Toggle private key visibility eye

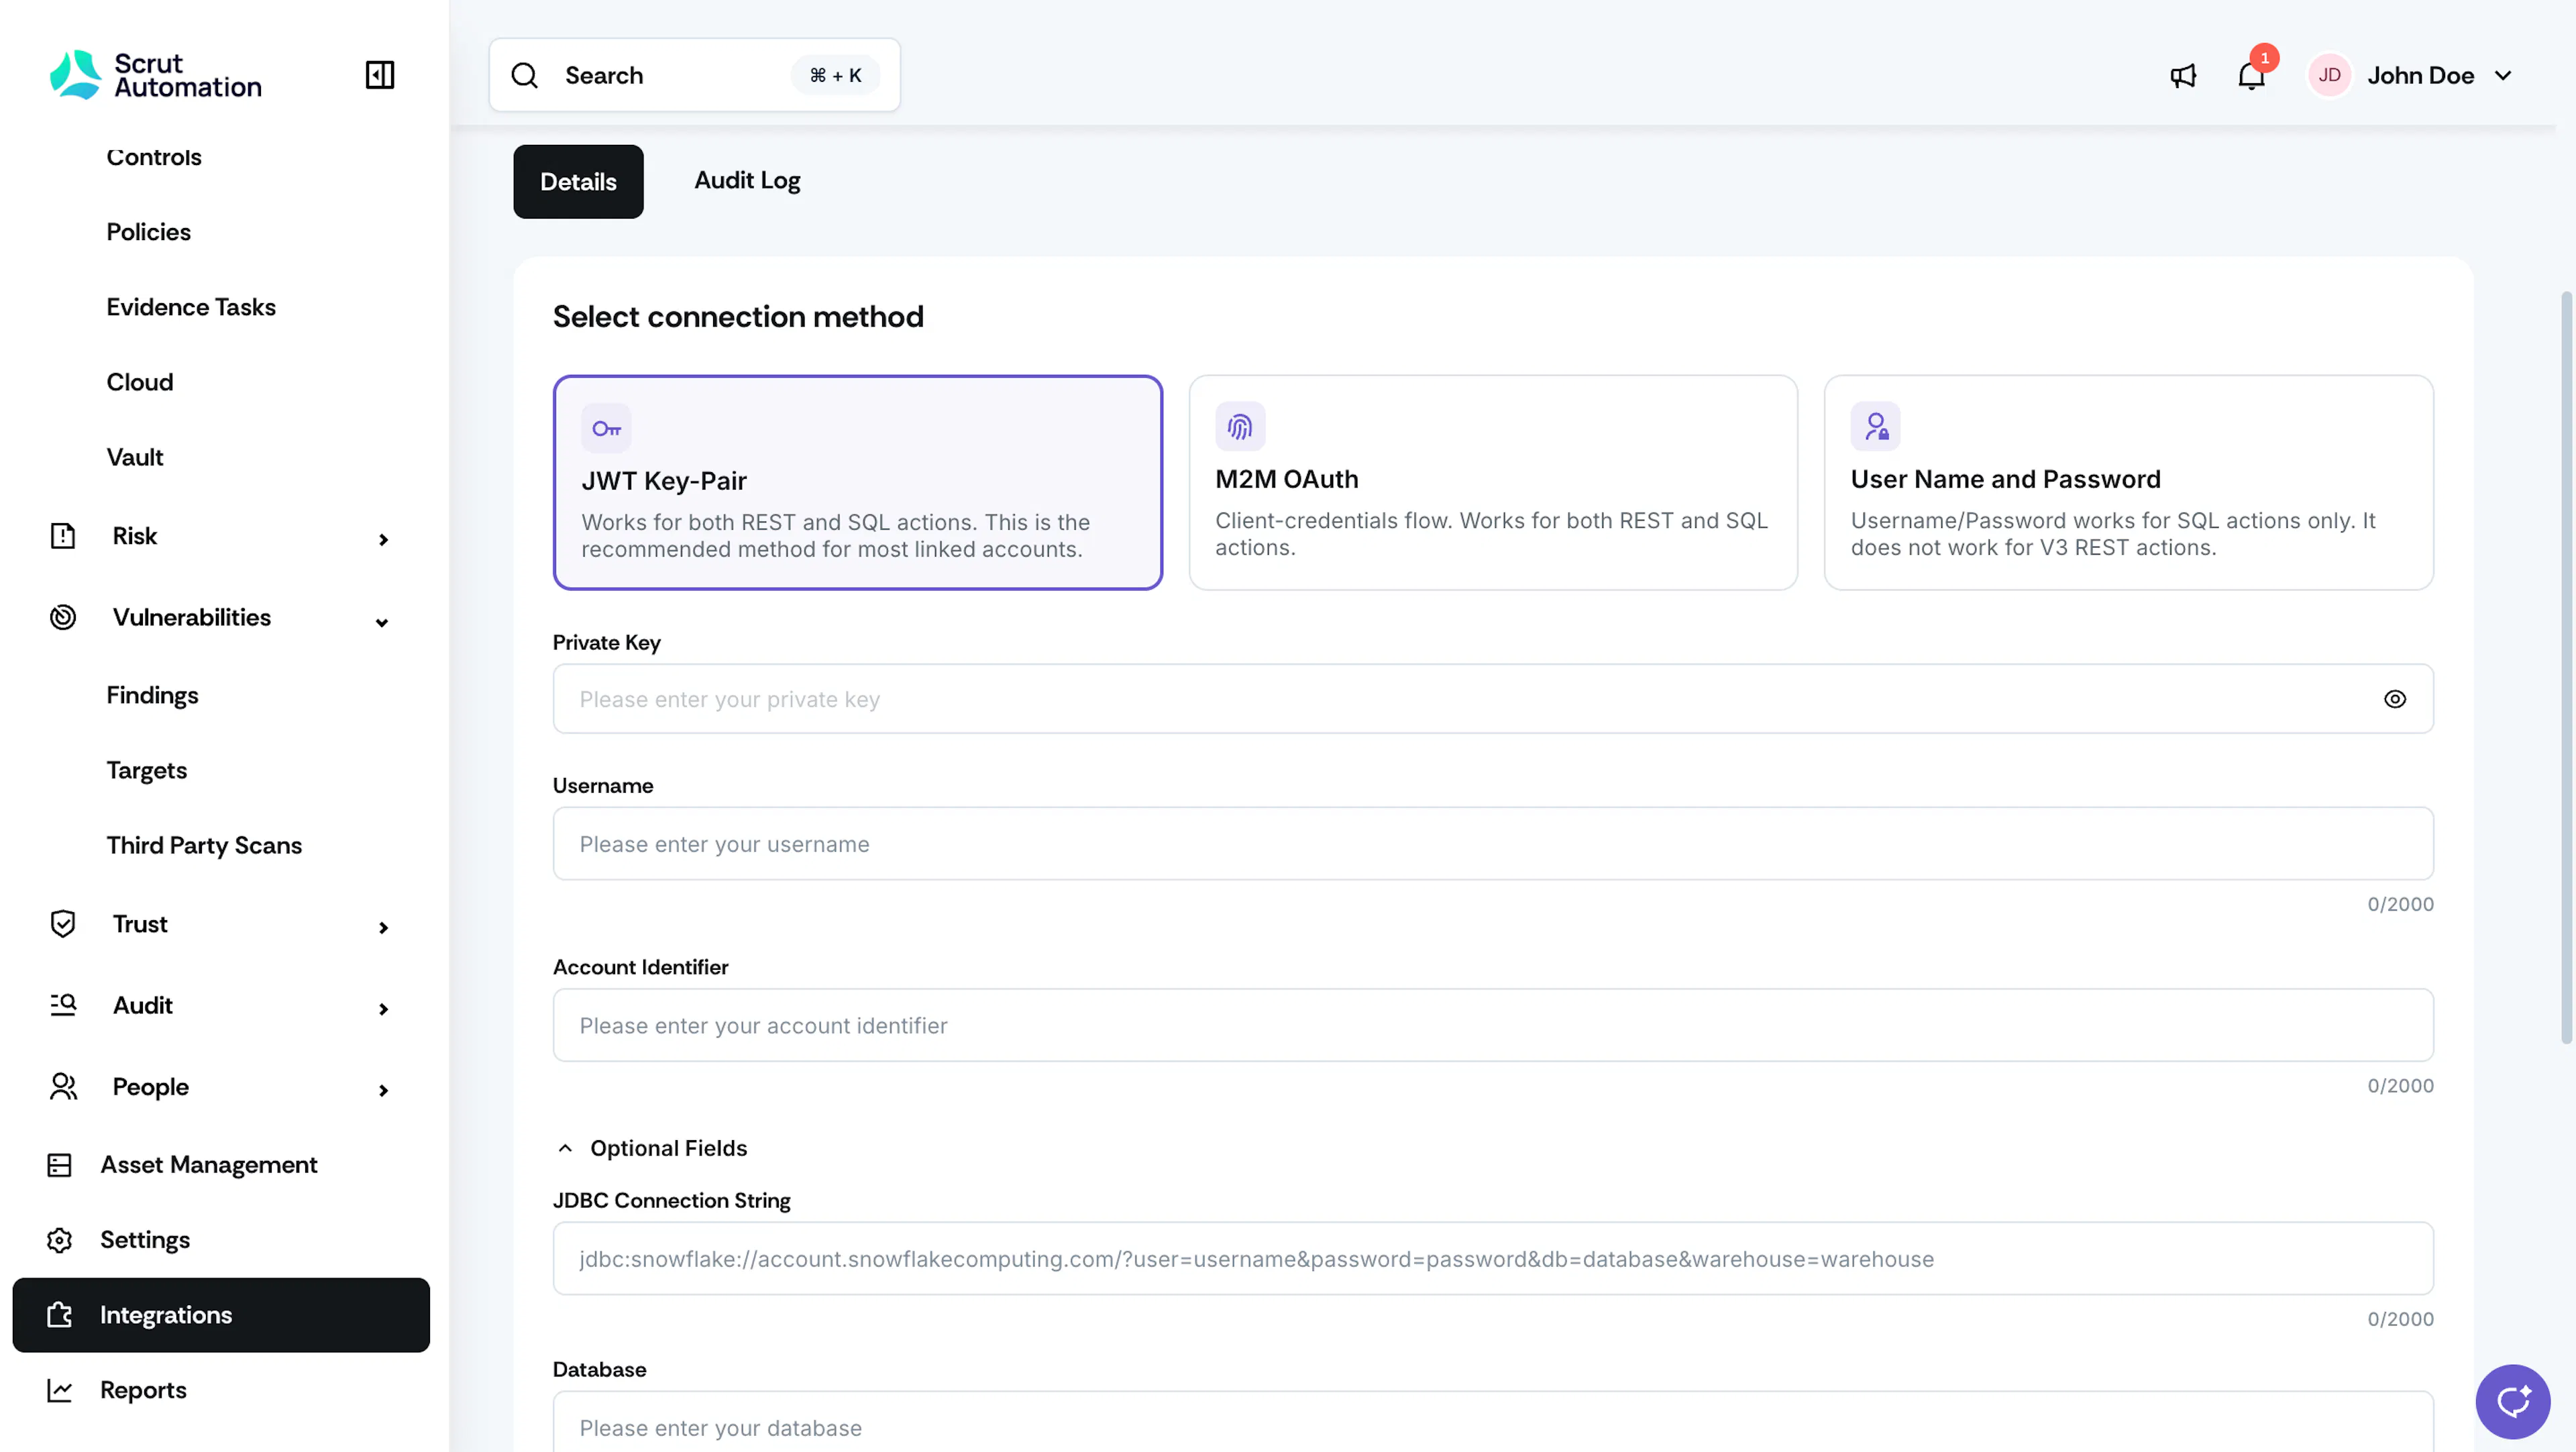coord(2394,699)
